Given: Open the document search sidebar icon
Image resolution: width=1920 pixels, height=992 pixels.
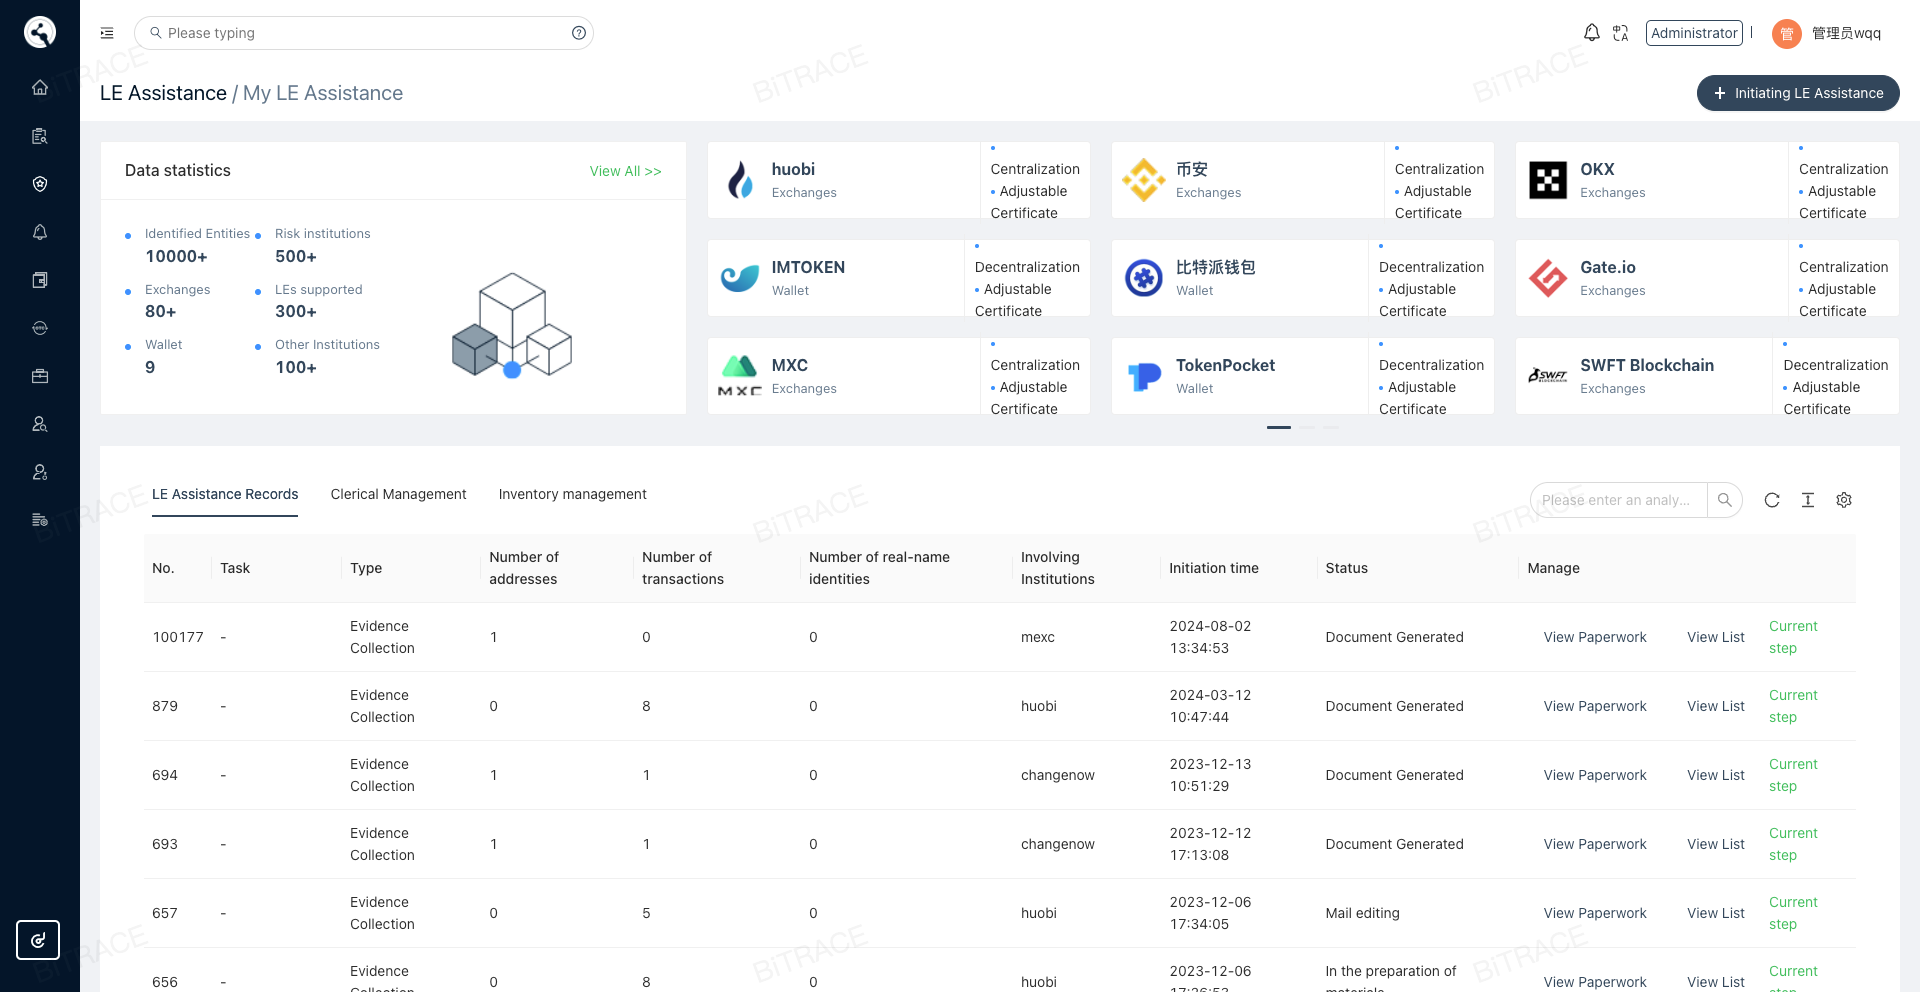Looking at the screenshot, I should (x=40, y=136).
